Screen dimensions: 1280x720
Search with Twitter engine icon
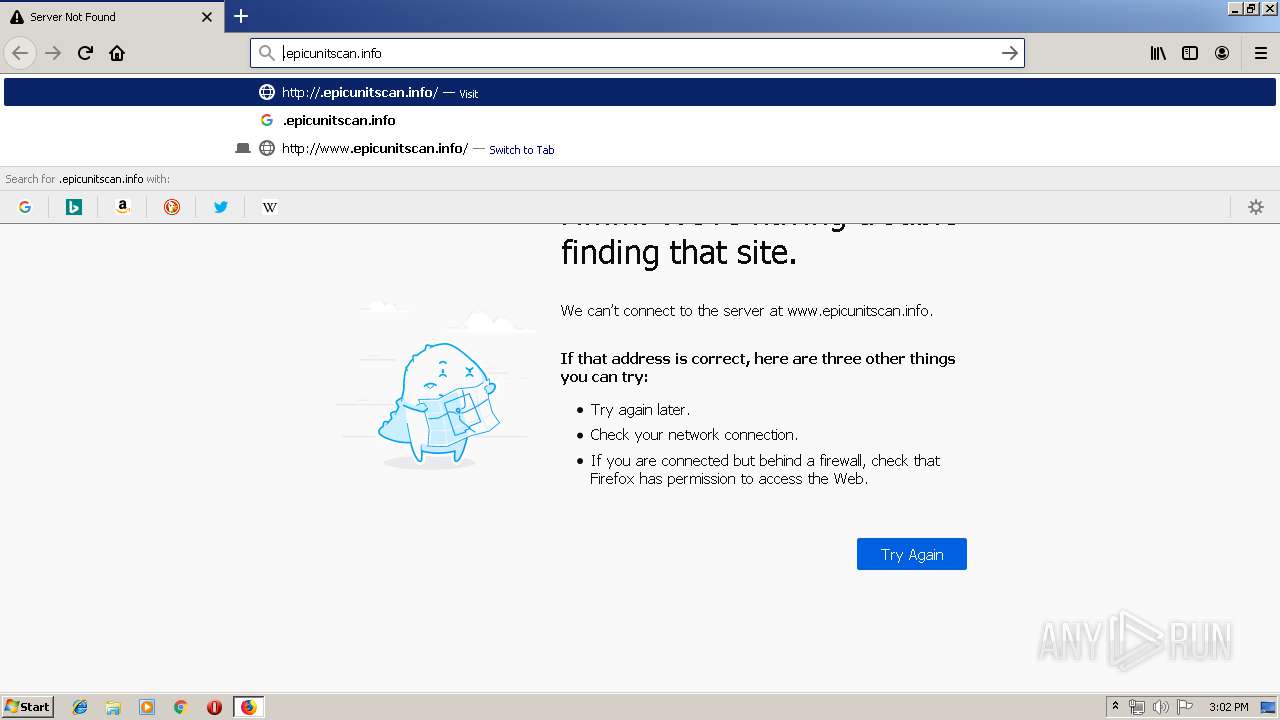(x=221, y=207)
